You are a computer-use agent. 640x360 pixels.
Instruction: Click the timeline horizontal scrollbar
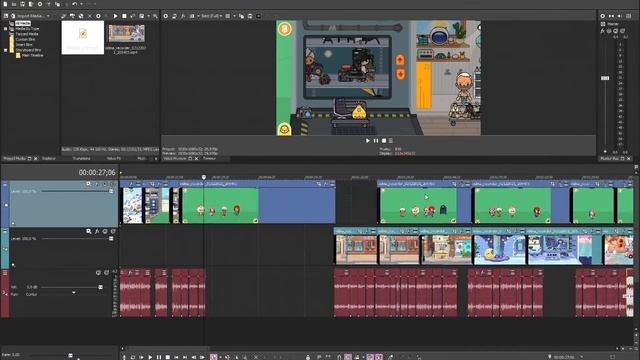[x=167, y=349]
